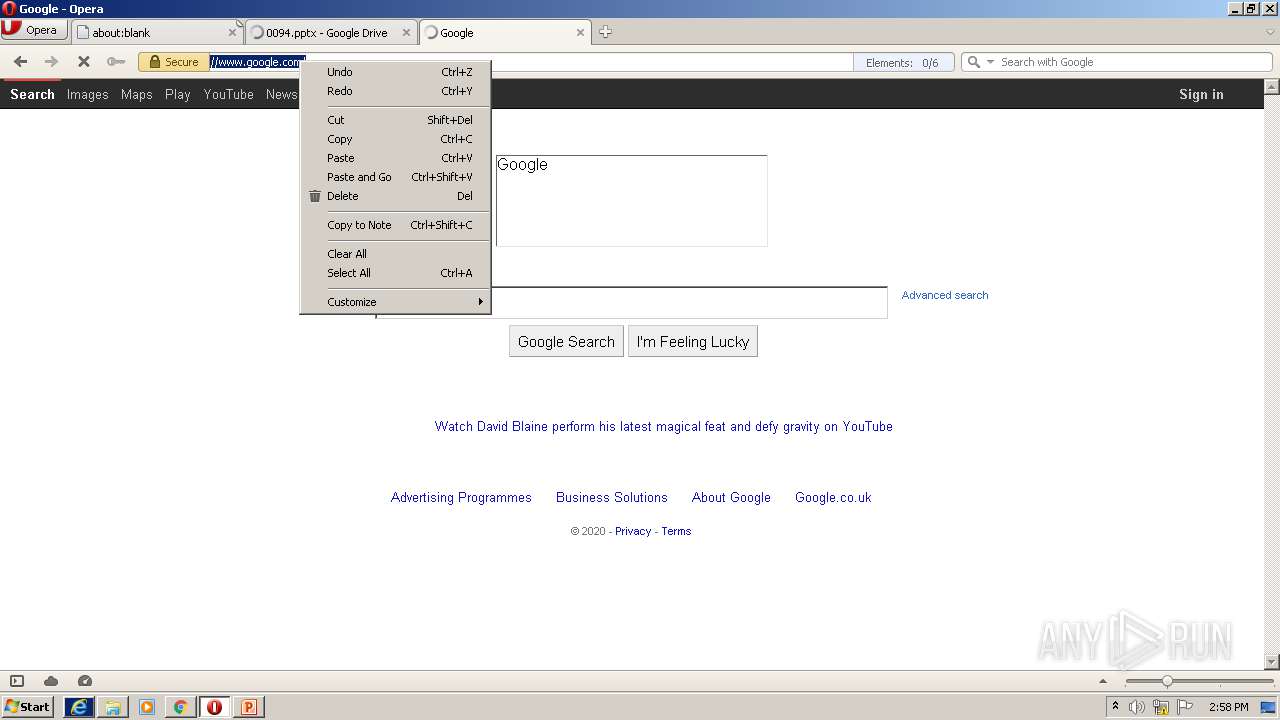Choose Paste and Go
Screen dimensions: 1280x720
(x=395, y=177)
